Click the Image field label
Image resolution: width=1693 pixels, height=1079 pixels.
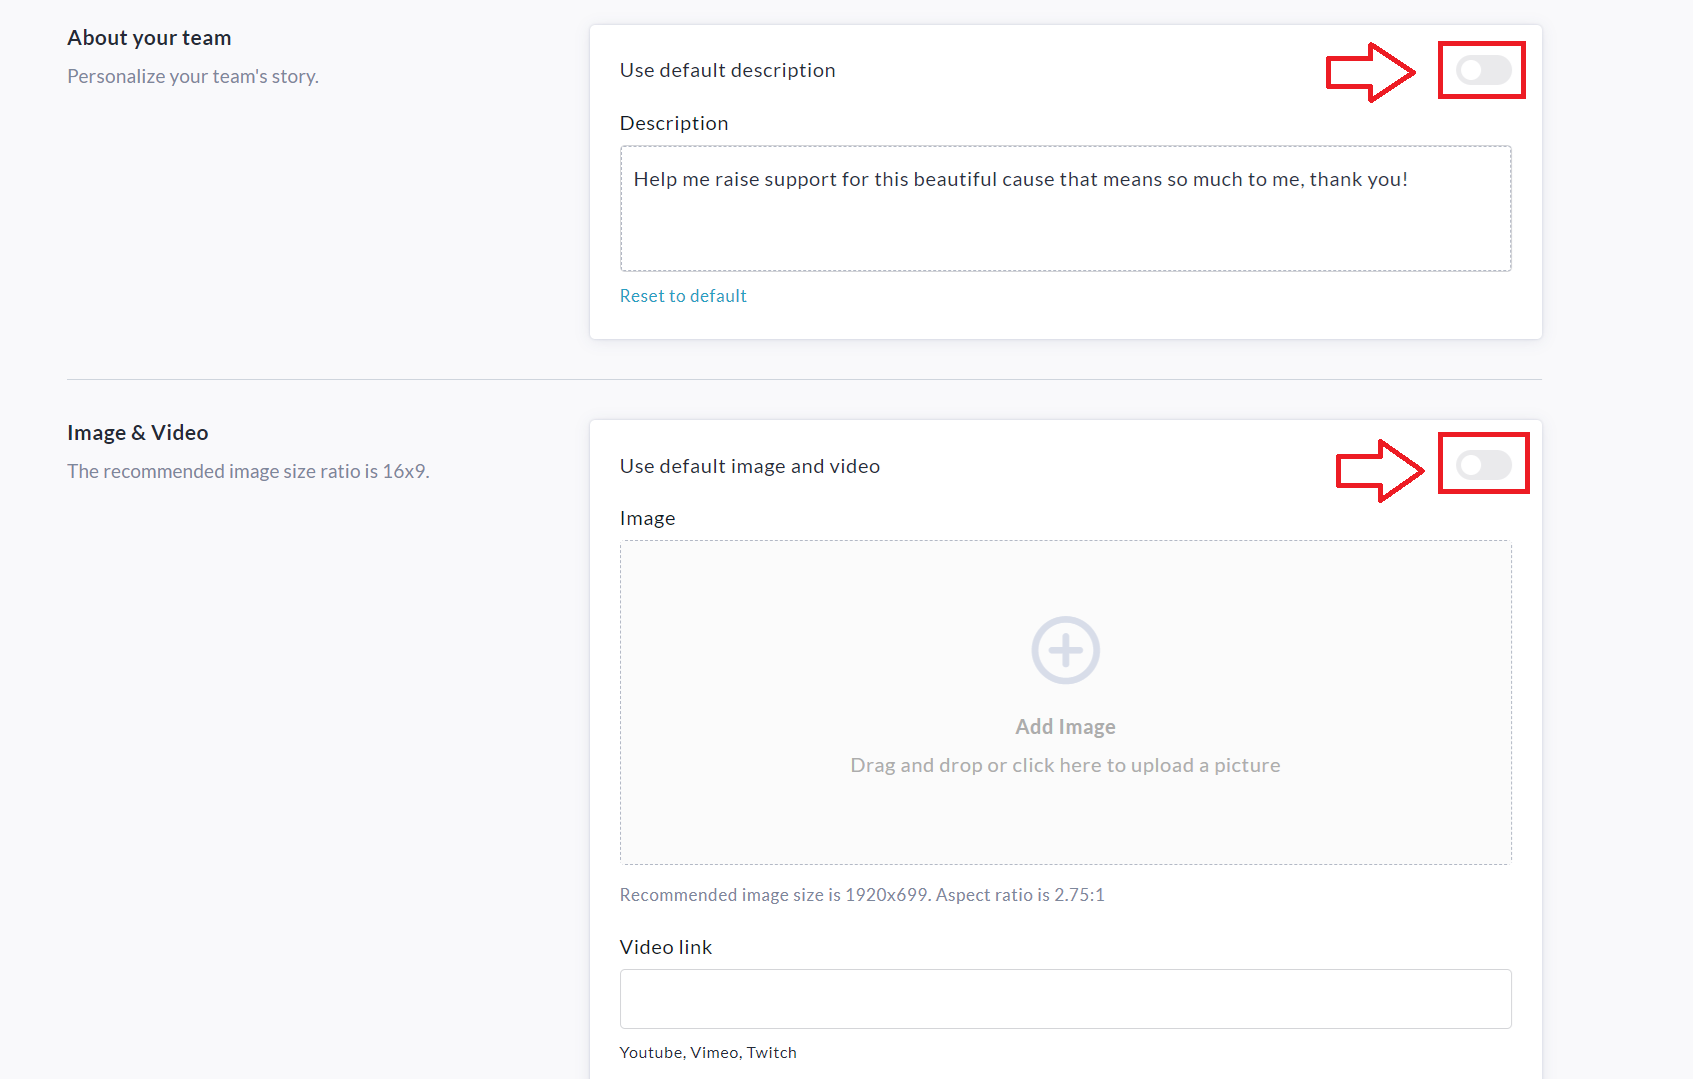647,518
